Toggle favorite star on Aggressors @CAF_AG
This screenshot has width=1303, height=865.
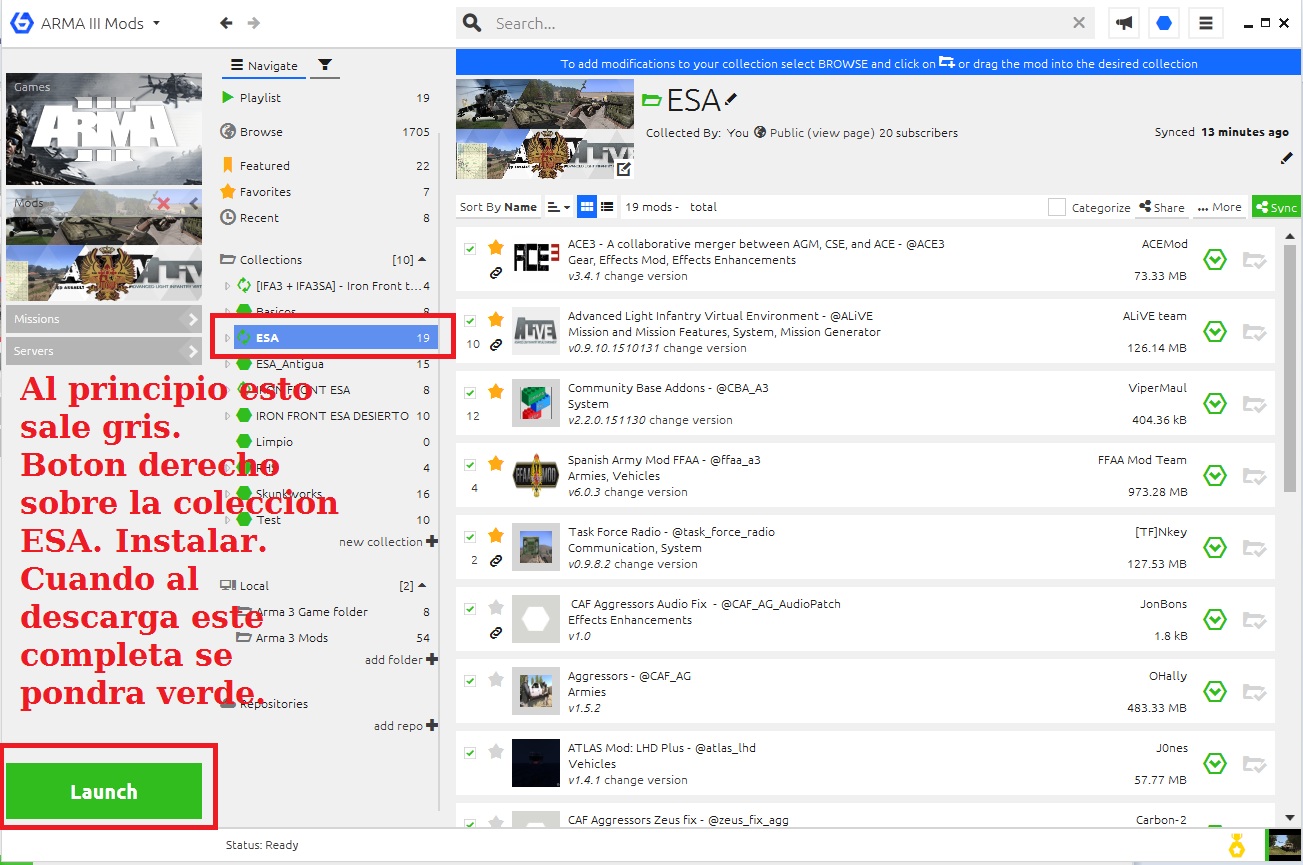coord(495,679)
